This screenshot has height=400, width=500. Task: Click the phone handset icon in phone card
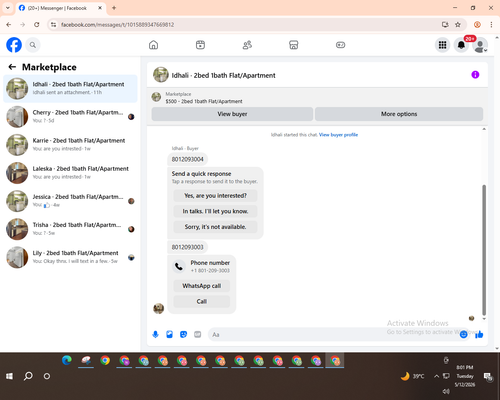(179, 266)
